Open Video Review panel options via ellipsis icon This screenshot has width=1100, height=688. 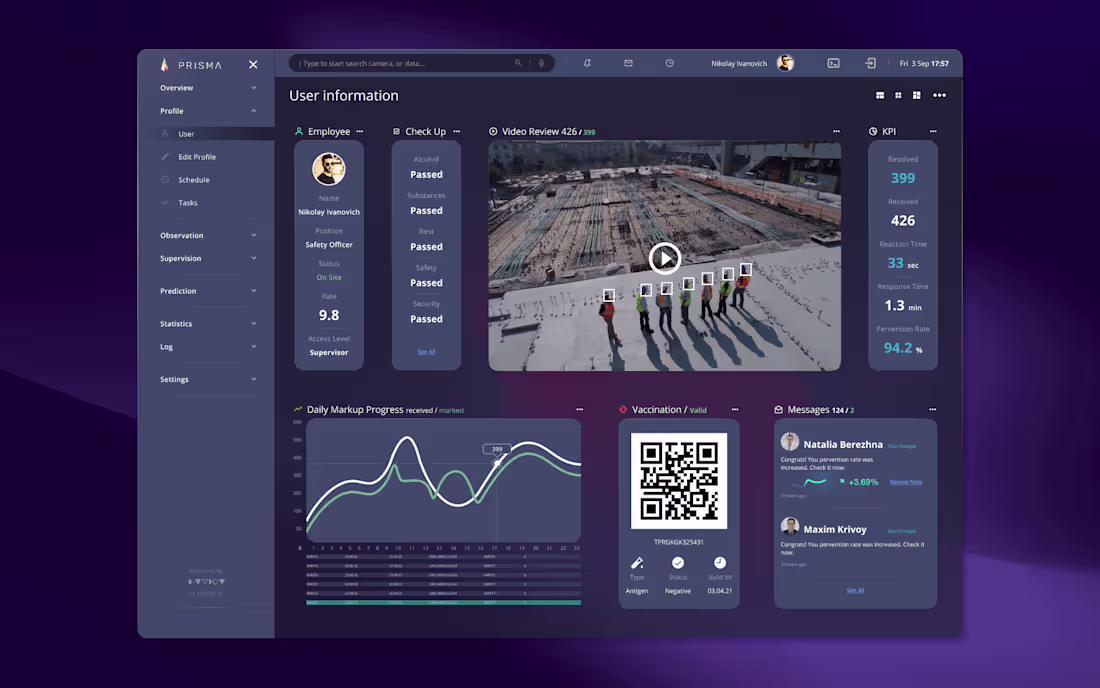pyautogui.click(x=836, y=131)
